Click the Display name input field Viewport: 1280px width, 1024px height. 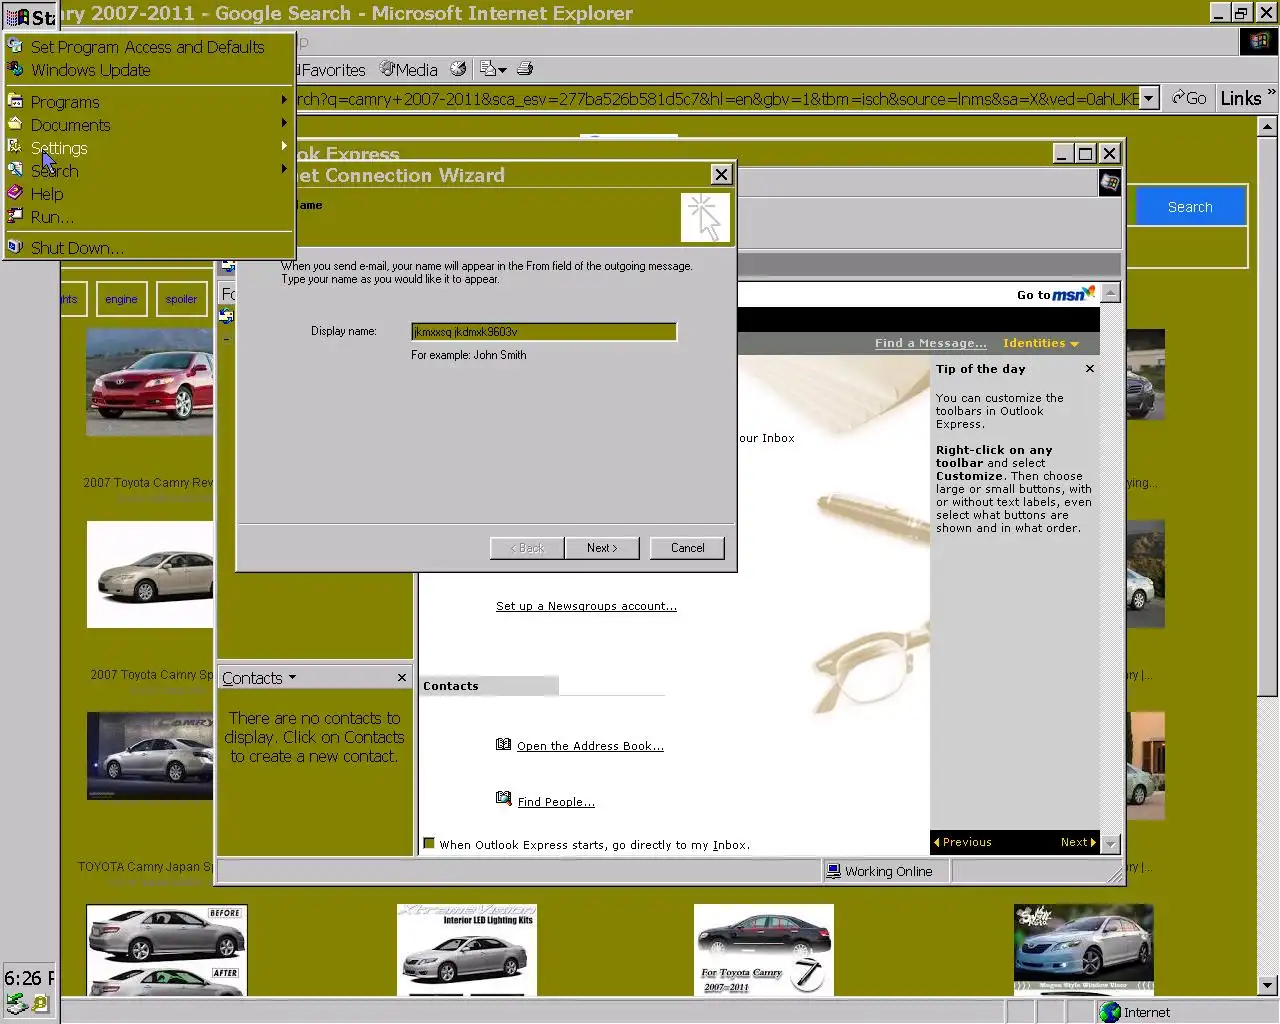(544, 332)
